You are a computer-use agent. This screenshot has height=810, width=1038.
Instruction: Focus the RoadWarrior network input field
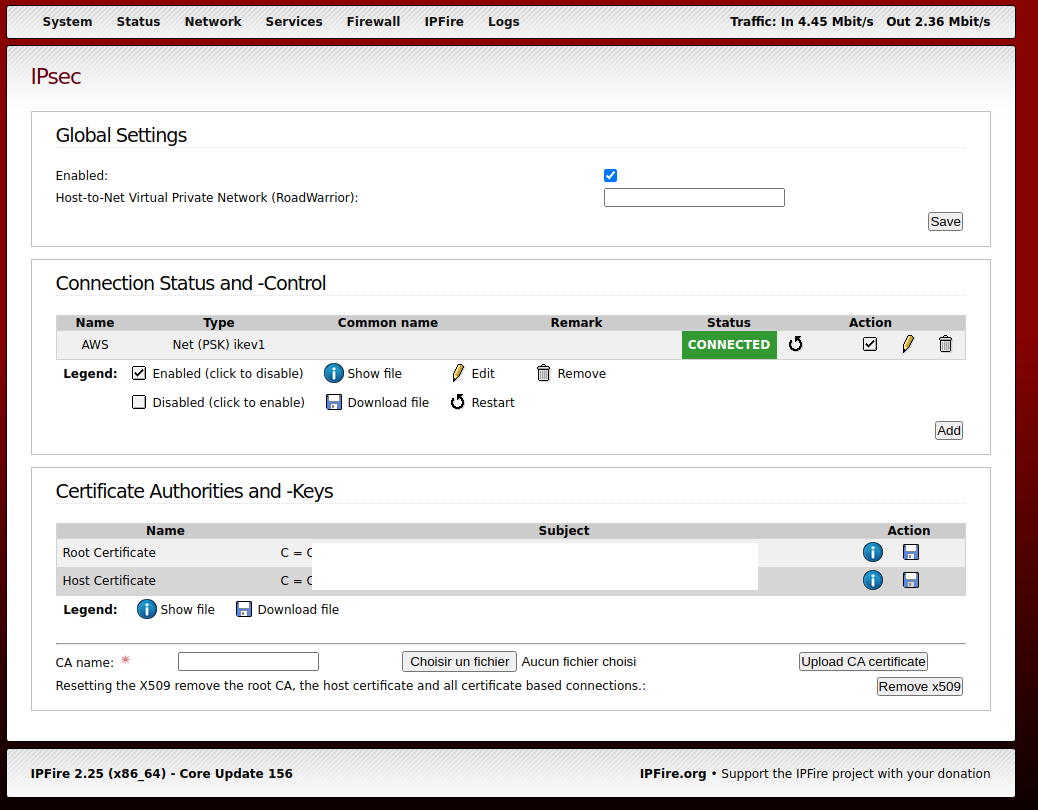(x=694, y=198)
